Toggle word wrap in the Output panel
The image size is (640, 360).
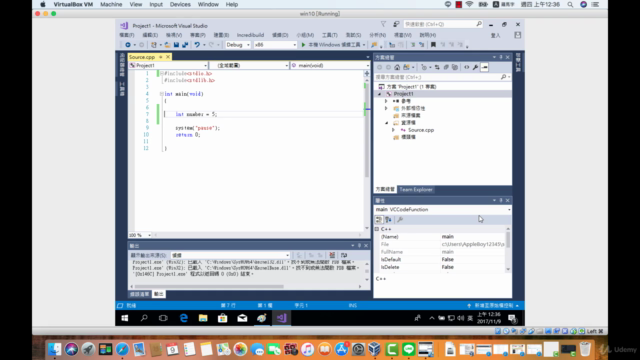click(x=344, y=255)
